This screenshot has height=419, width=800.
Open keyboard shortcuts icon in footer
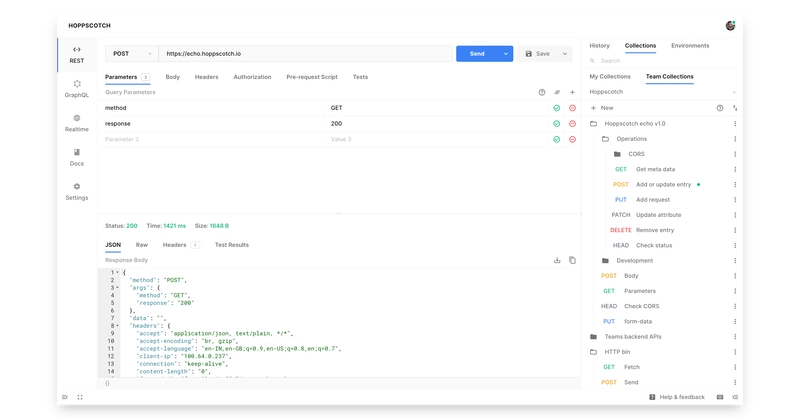pos(720,397)
